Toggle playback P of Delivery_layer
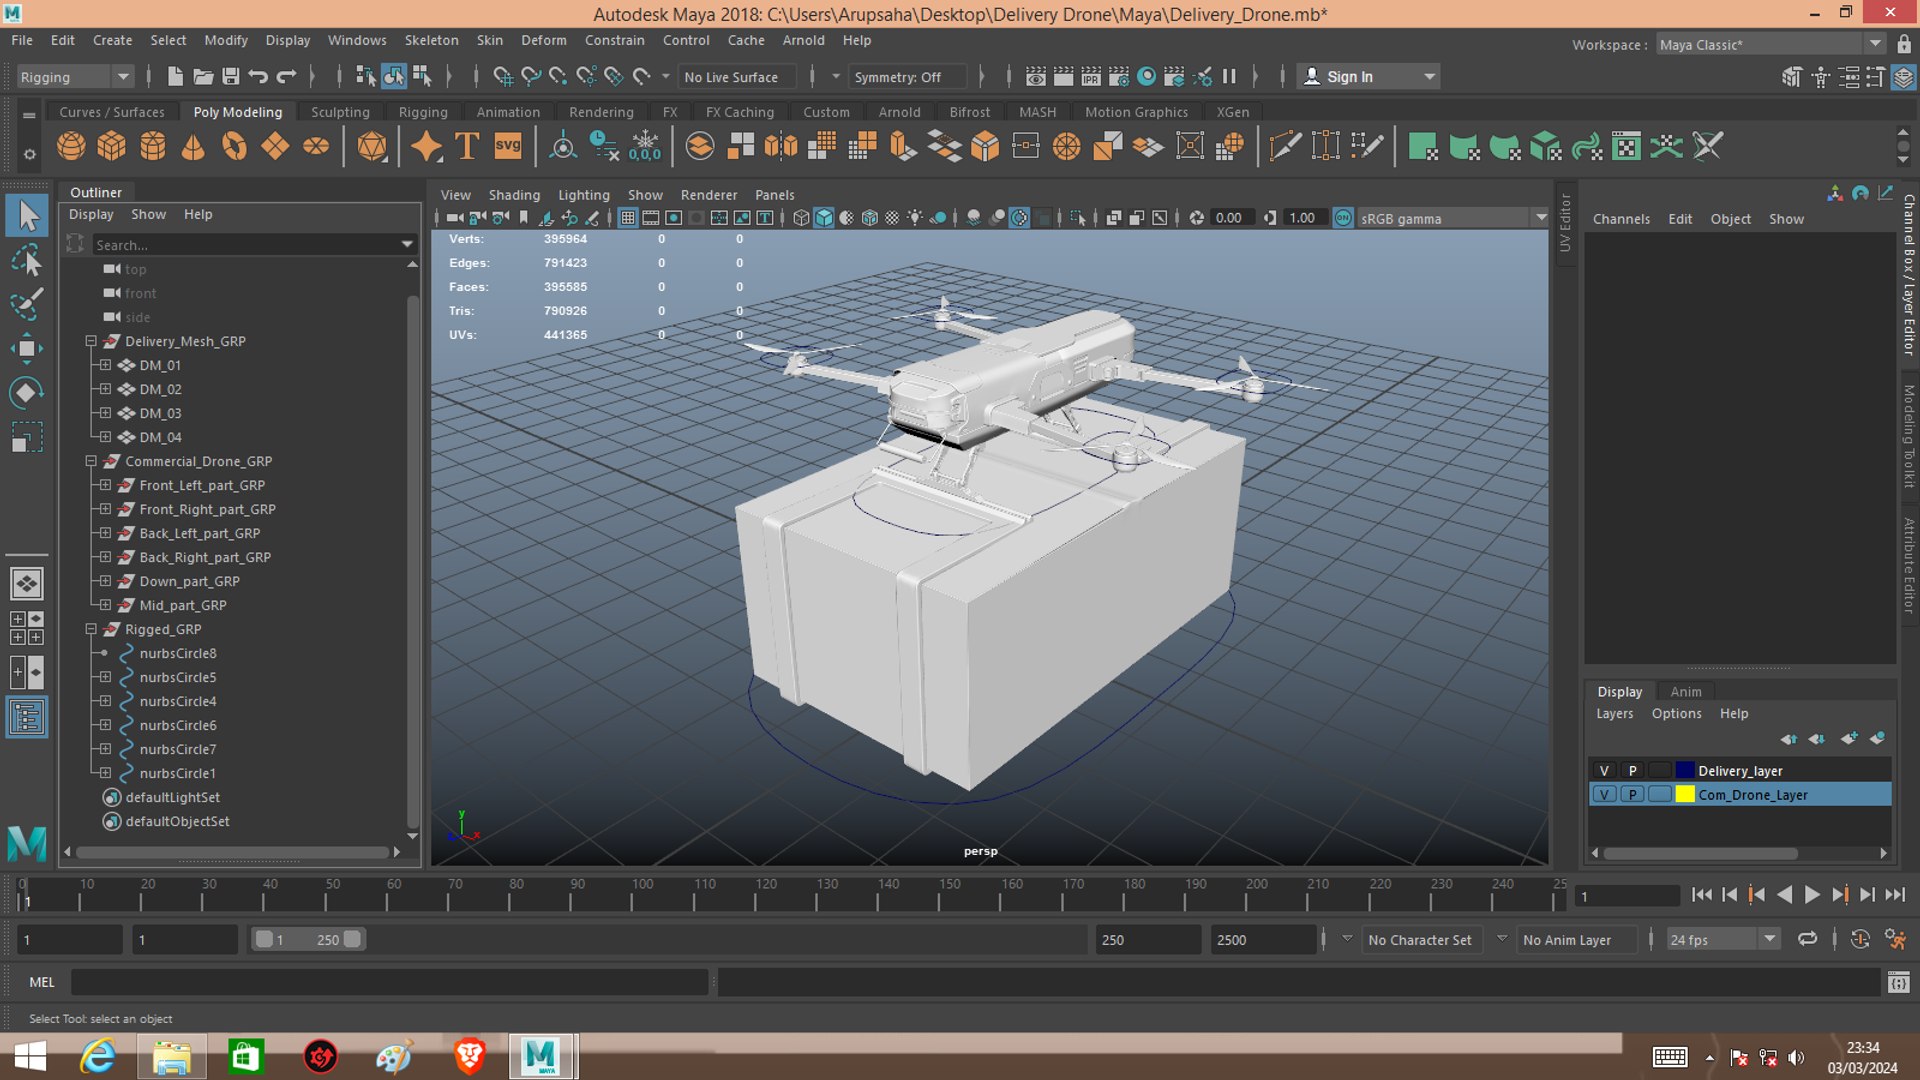Screen dimensions: 1920x1080 [x=1632, y=771]
